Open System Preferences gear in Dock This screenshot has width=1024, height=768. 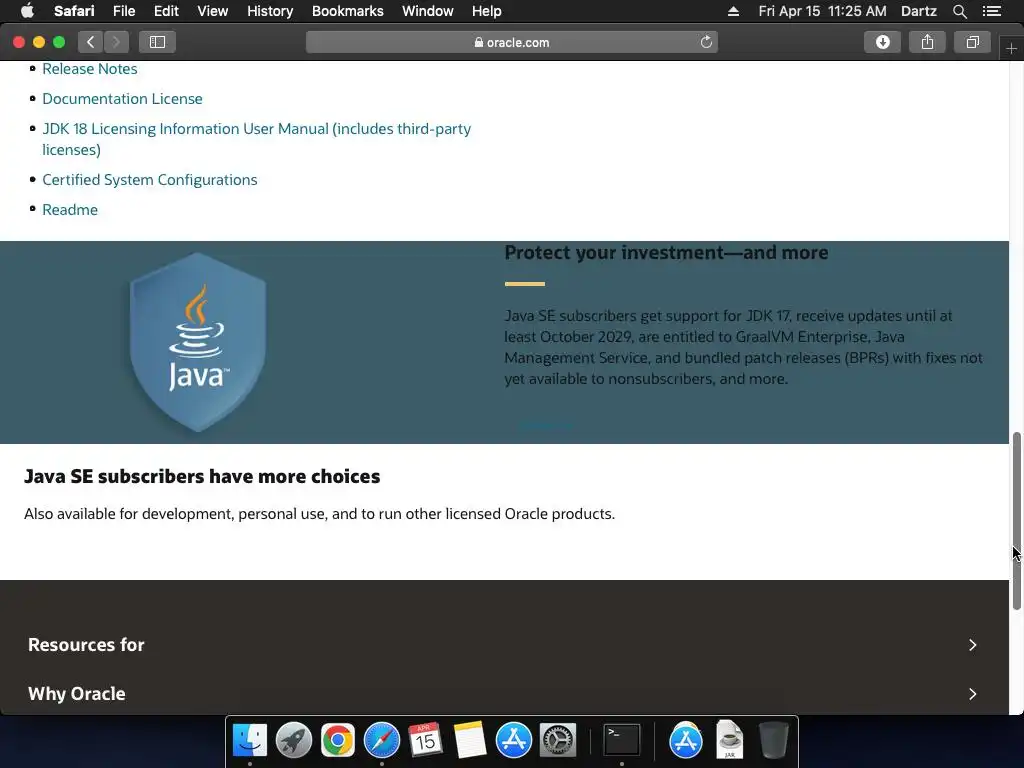tap(558, 740)
